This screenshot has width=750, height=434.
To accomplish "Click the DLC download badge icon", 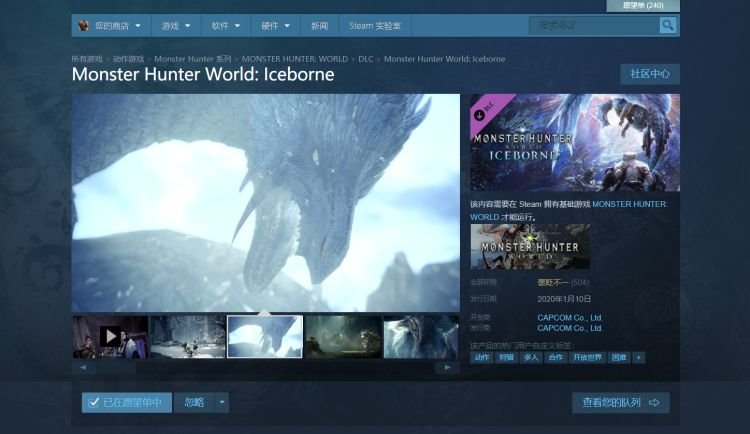I will 479,115.
